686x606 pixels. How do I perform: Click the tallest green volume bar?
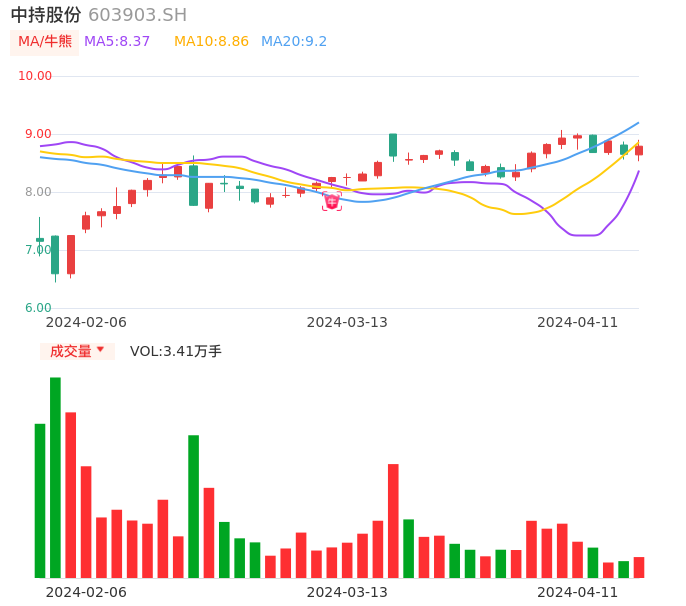coord(55,477)
